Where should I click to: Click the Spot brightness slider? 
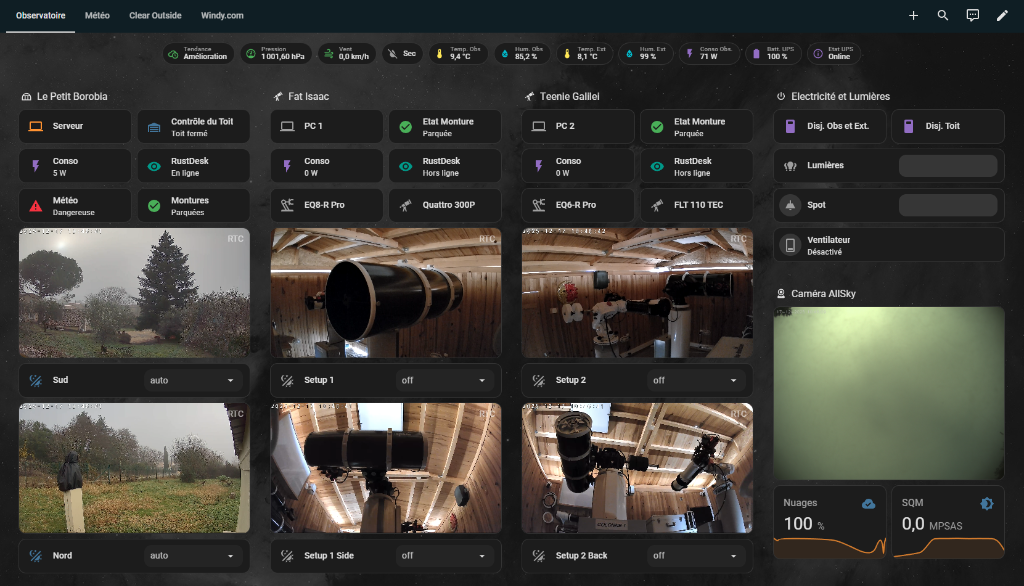pos(948,205)
